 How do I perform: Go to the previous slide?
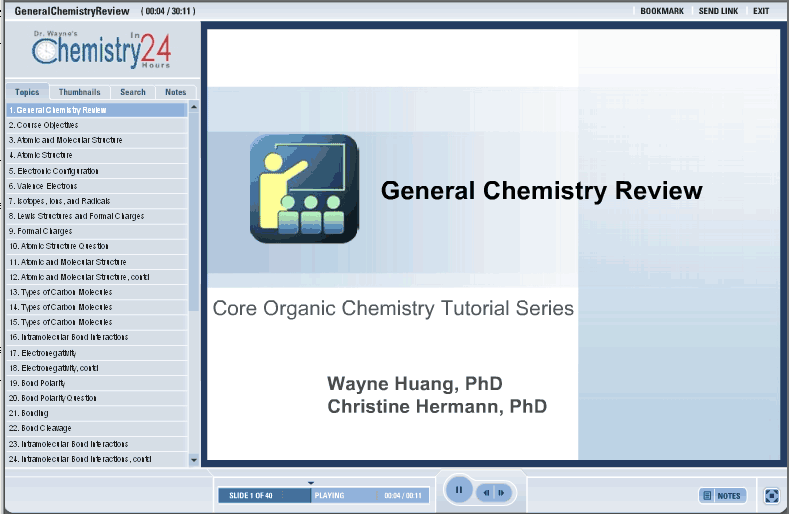click(486, 492)
